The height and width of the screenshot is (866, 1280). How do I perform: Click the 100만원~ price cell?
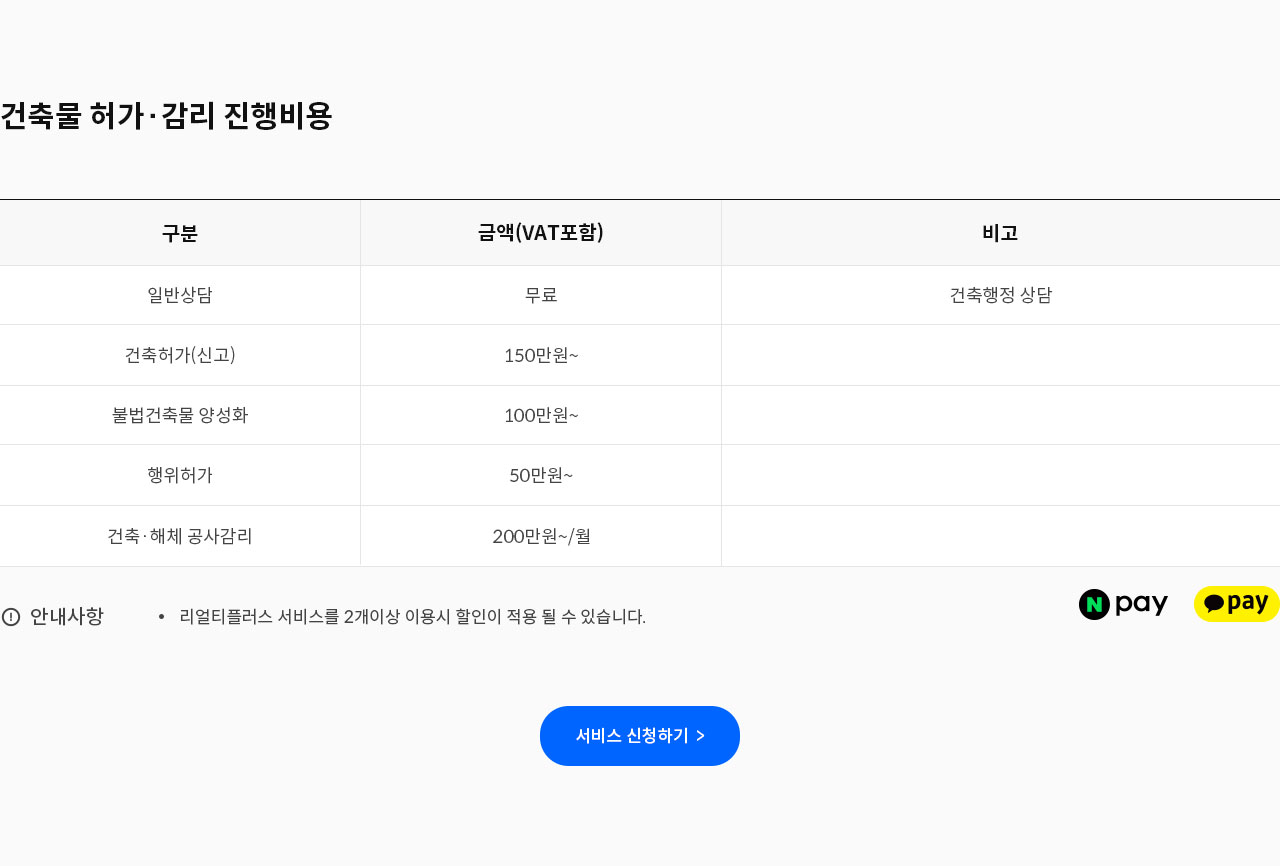click(541, 415)
